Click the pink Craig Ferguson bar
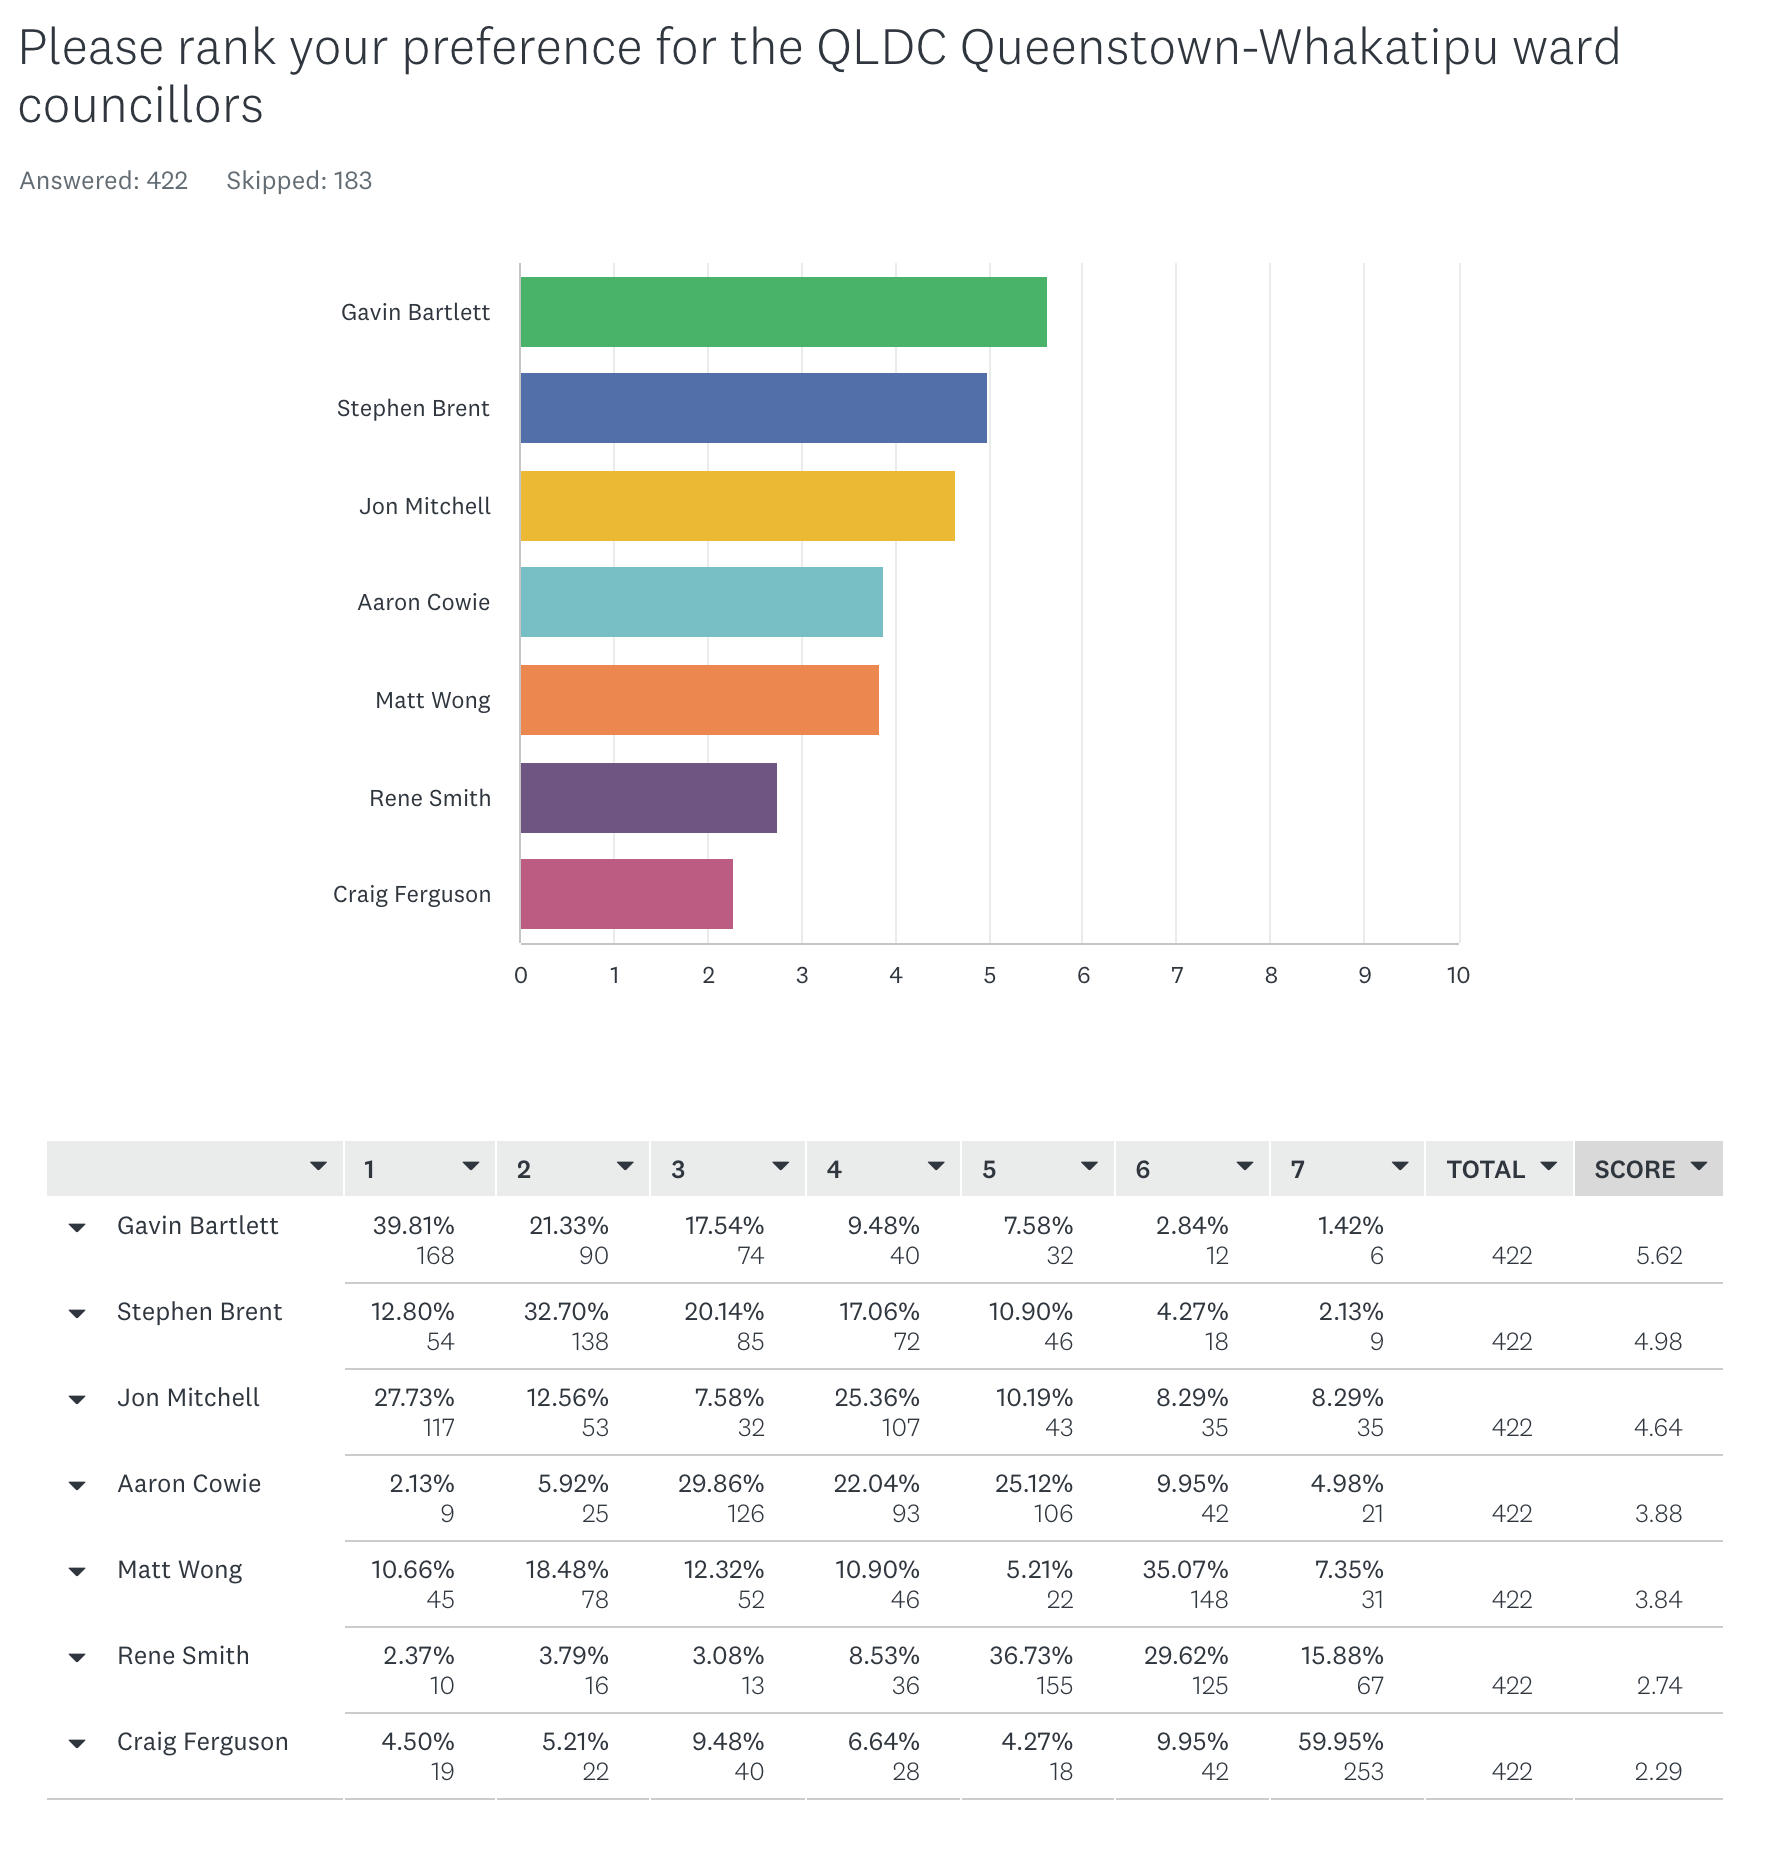The image size is (1770, 1854). pos(626,894)
